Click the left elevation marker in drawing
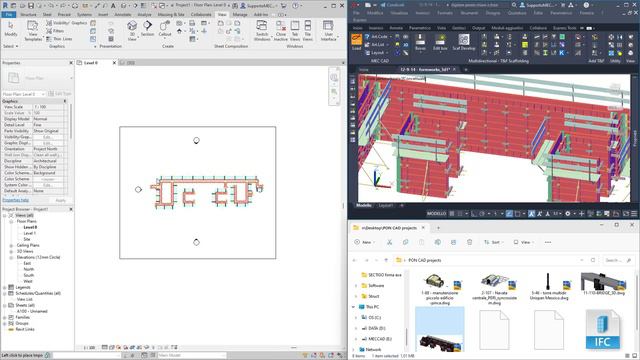The image size is (640, 360). (x=138, y=189)
